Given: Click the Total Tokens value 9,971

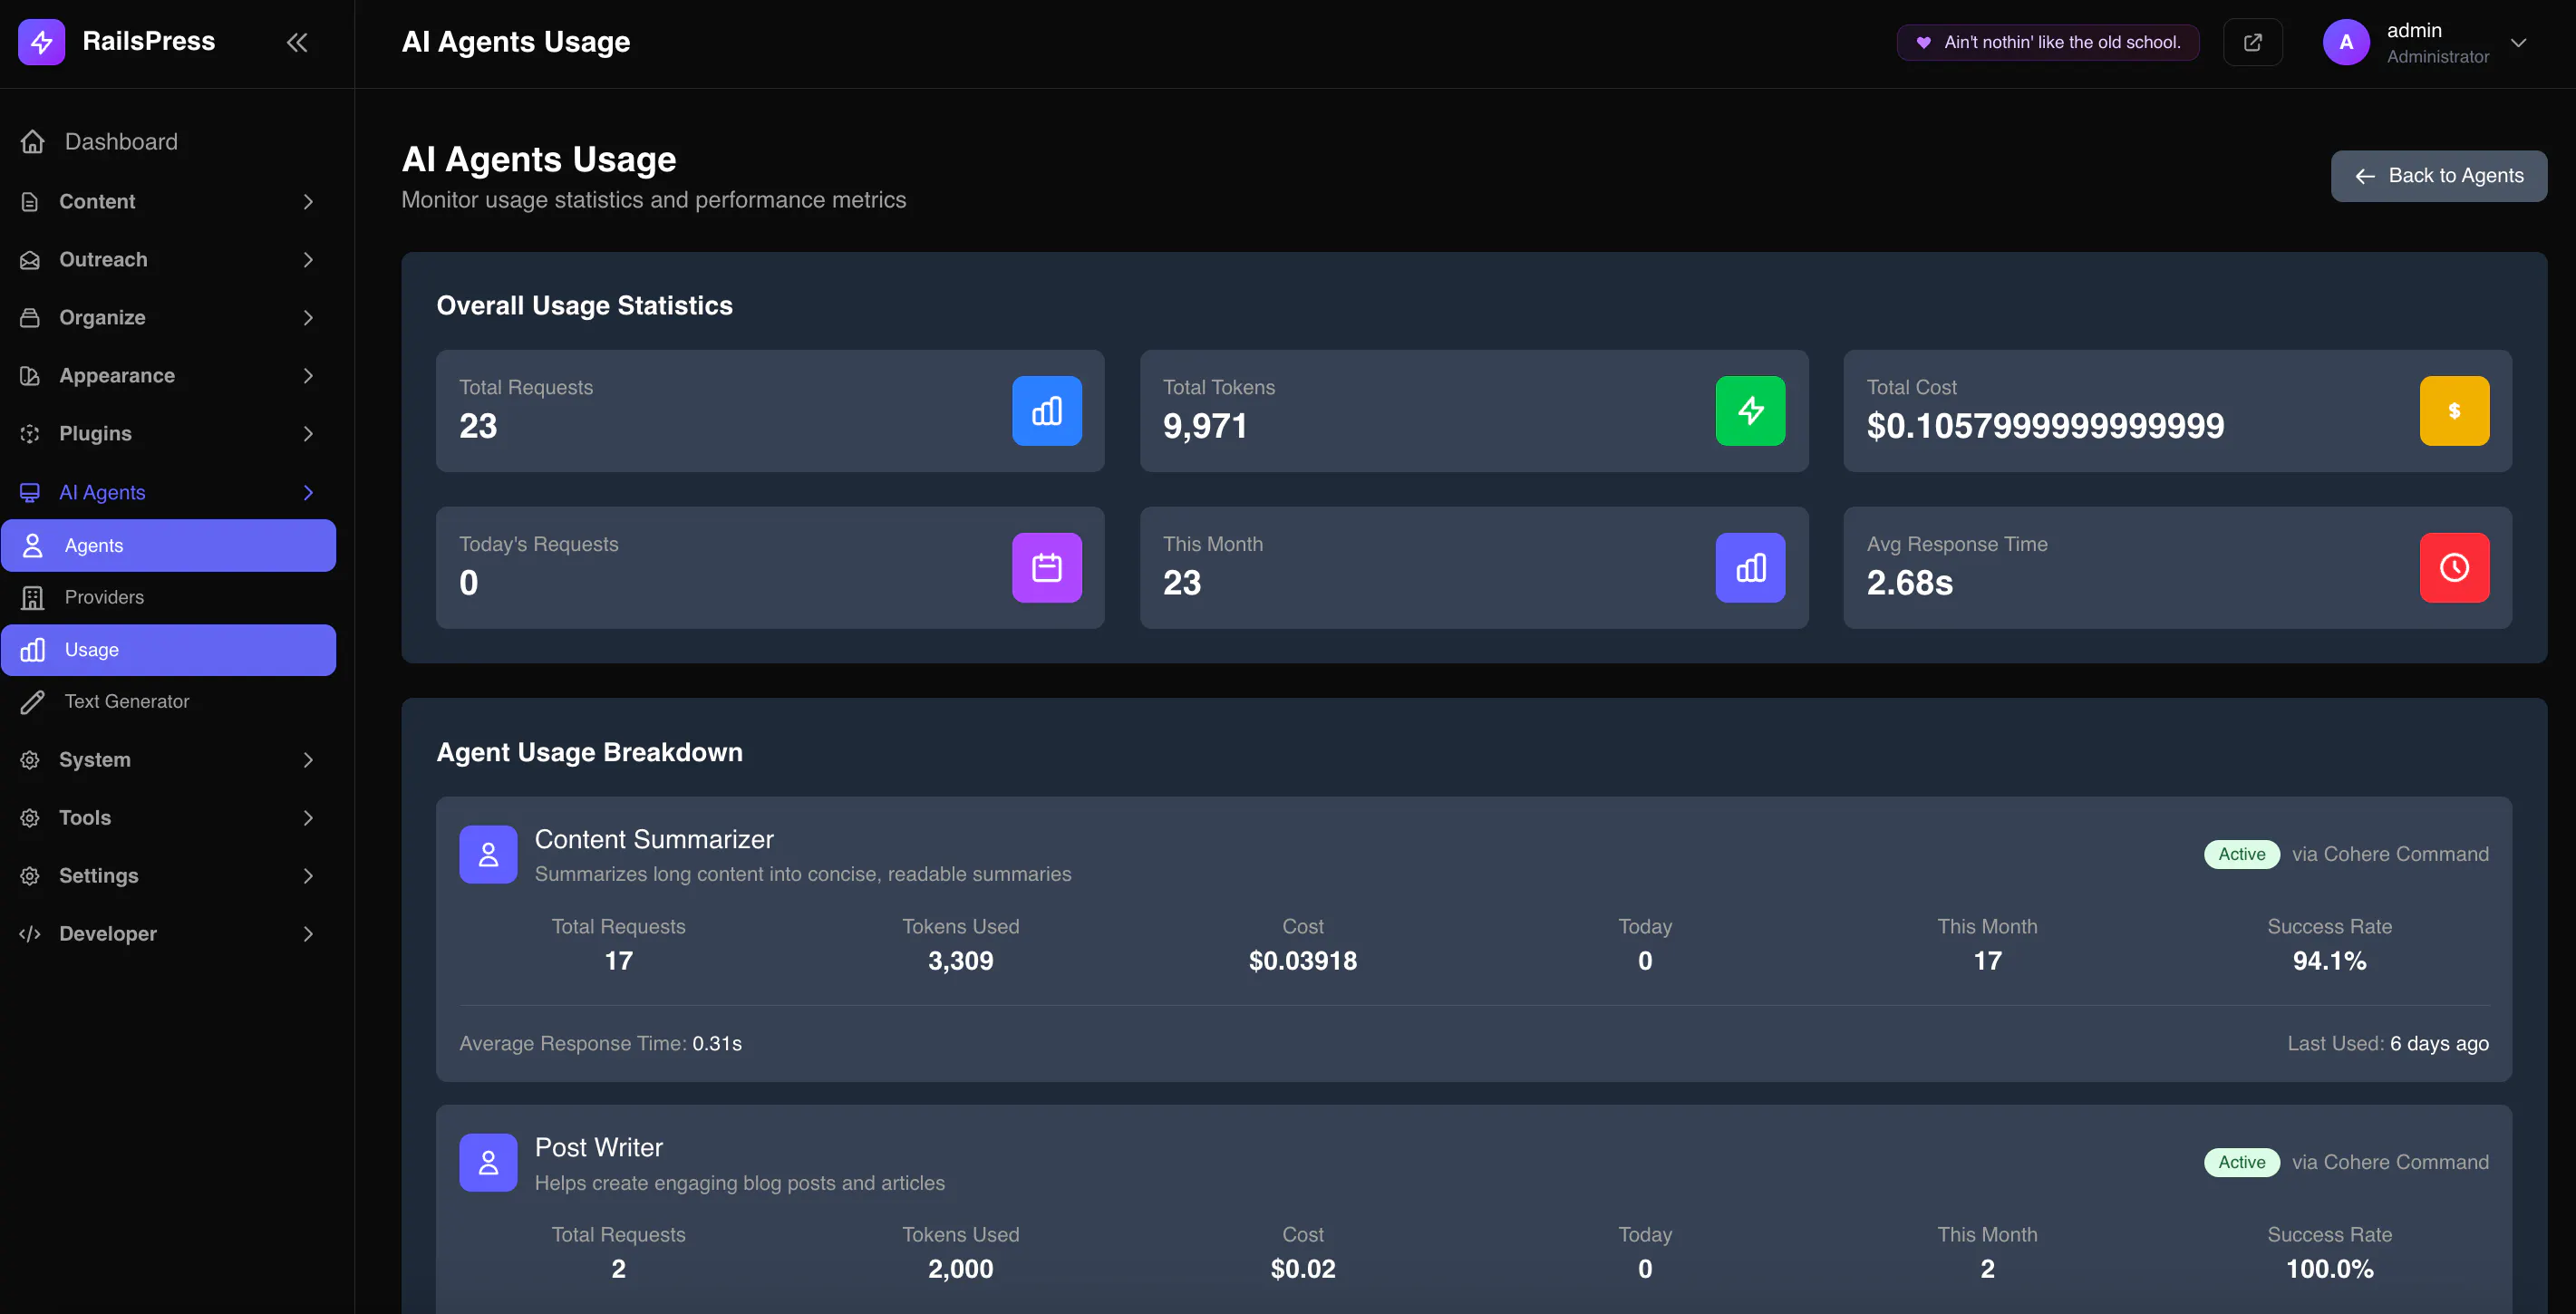Looking at the screenshot, I should point(1204,427).
